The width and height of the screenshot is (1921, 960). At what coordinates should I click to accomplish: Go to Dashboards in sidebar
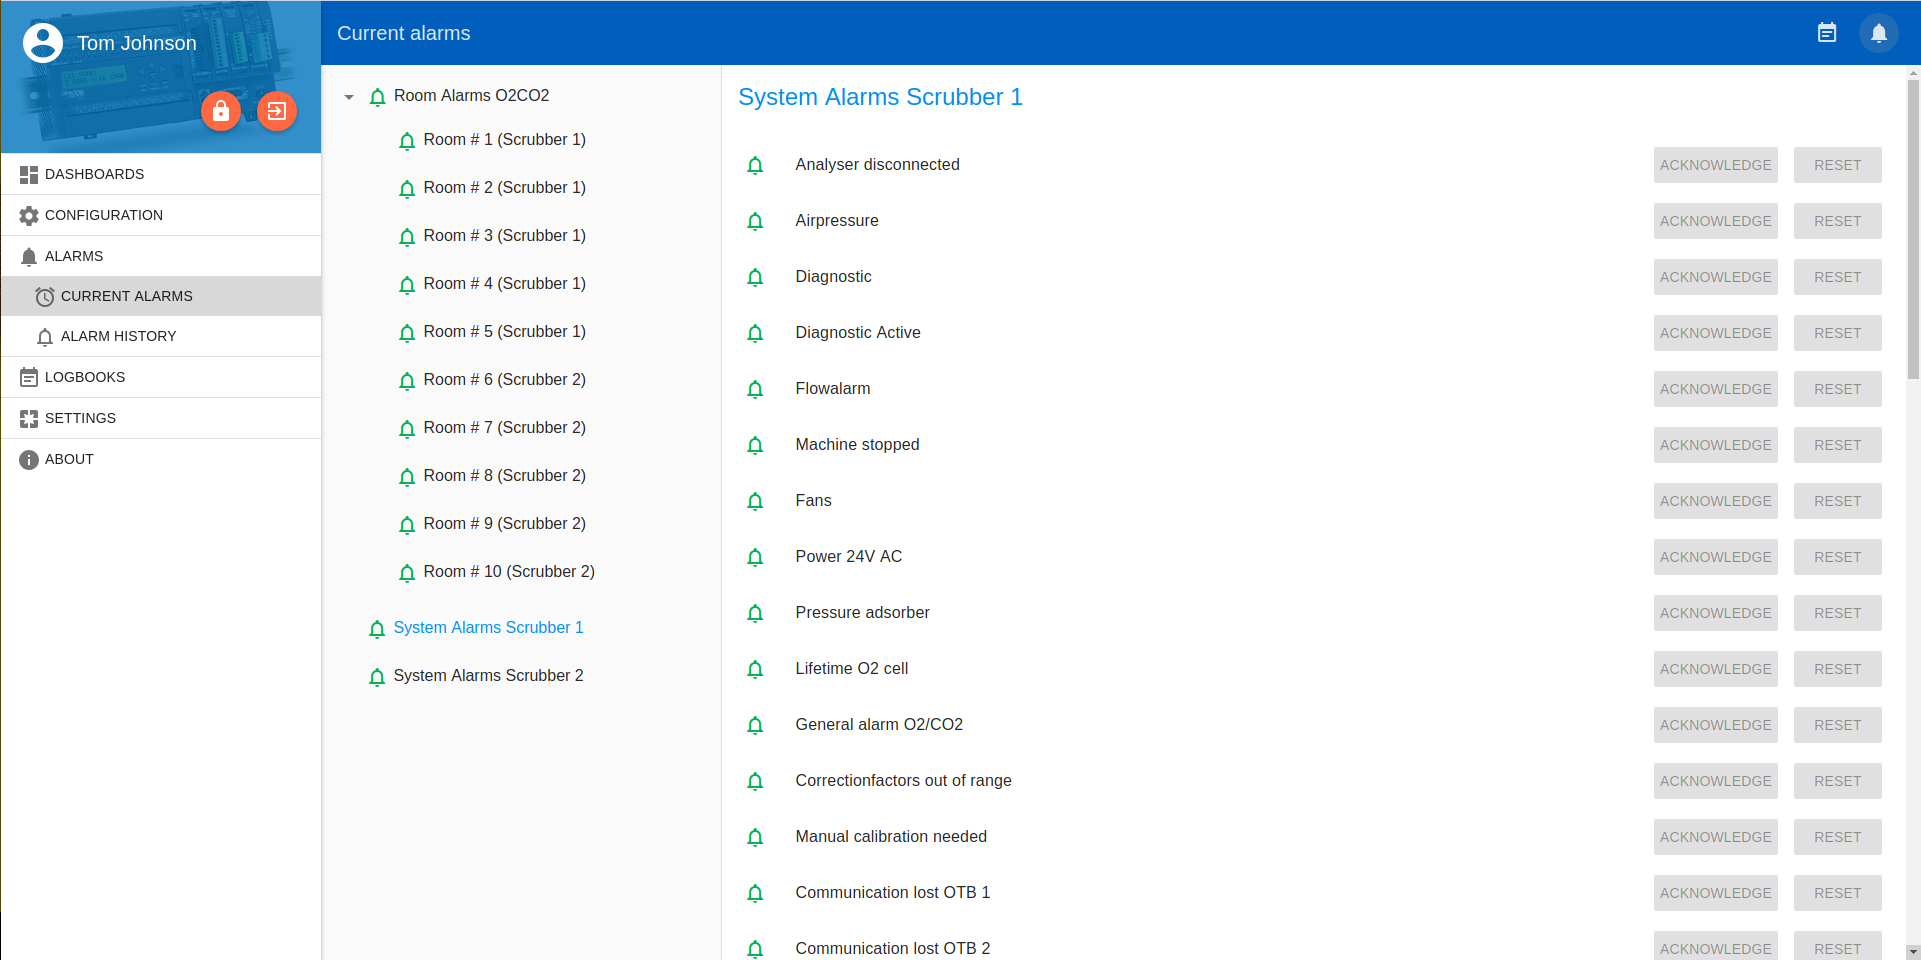[x=94, y=175]
